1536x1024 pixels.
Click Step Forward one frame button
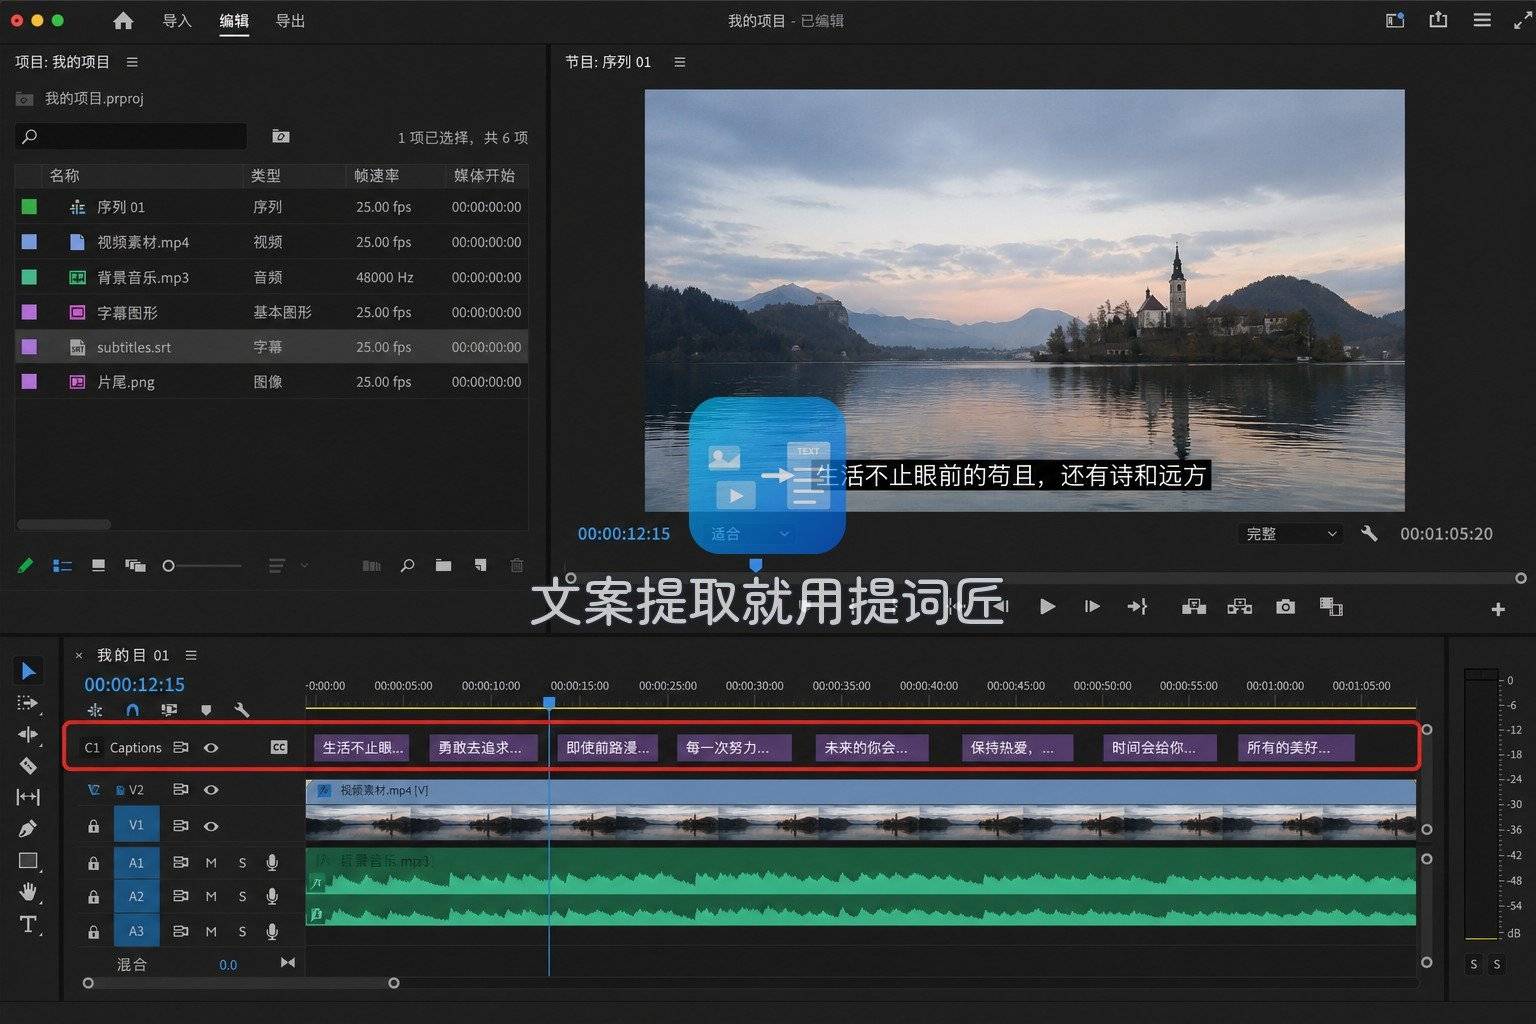point(1092,606)
